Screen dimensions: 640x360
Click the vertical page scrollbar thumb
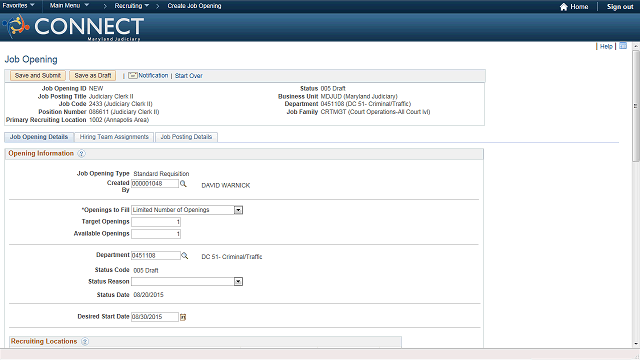(x=636, y=106)
